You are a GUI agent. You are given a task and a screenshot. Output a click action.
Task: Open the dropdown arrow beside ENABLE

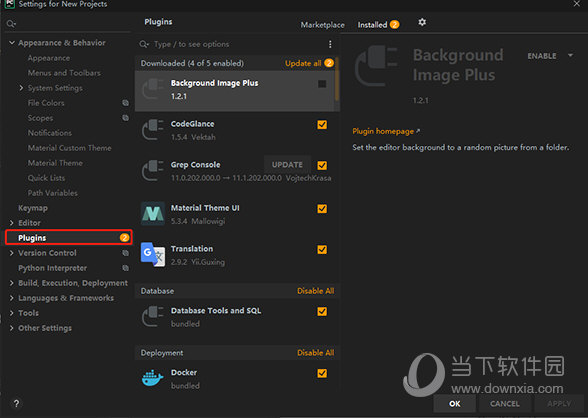(x=570, y=55)
